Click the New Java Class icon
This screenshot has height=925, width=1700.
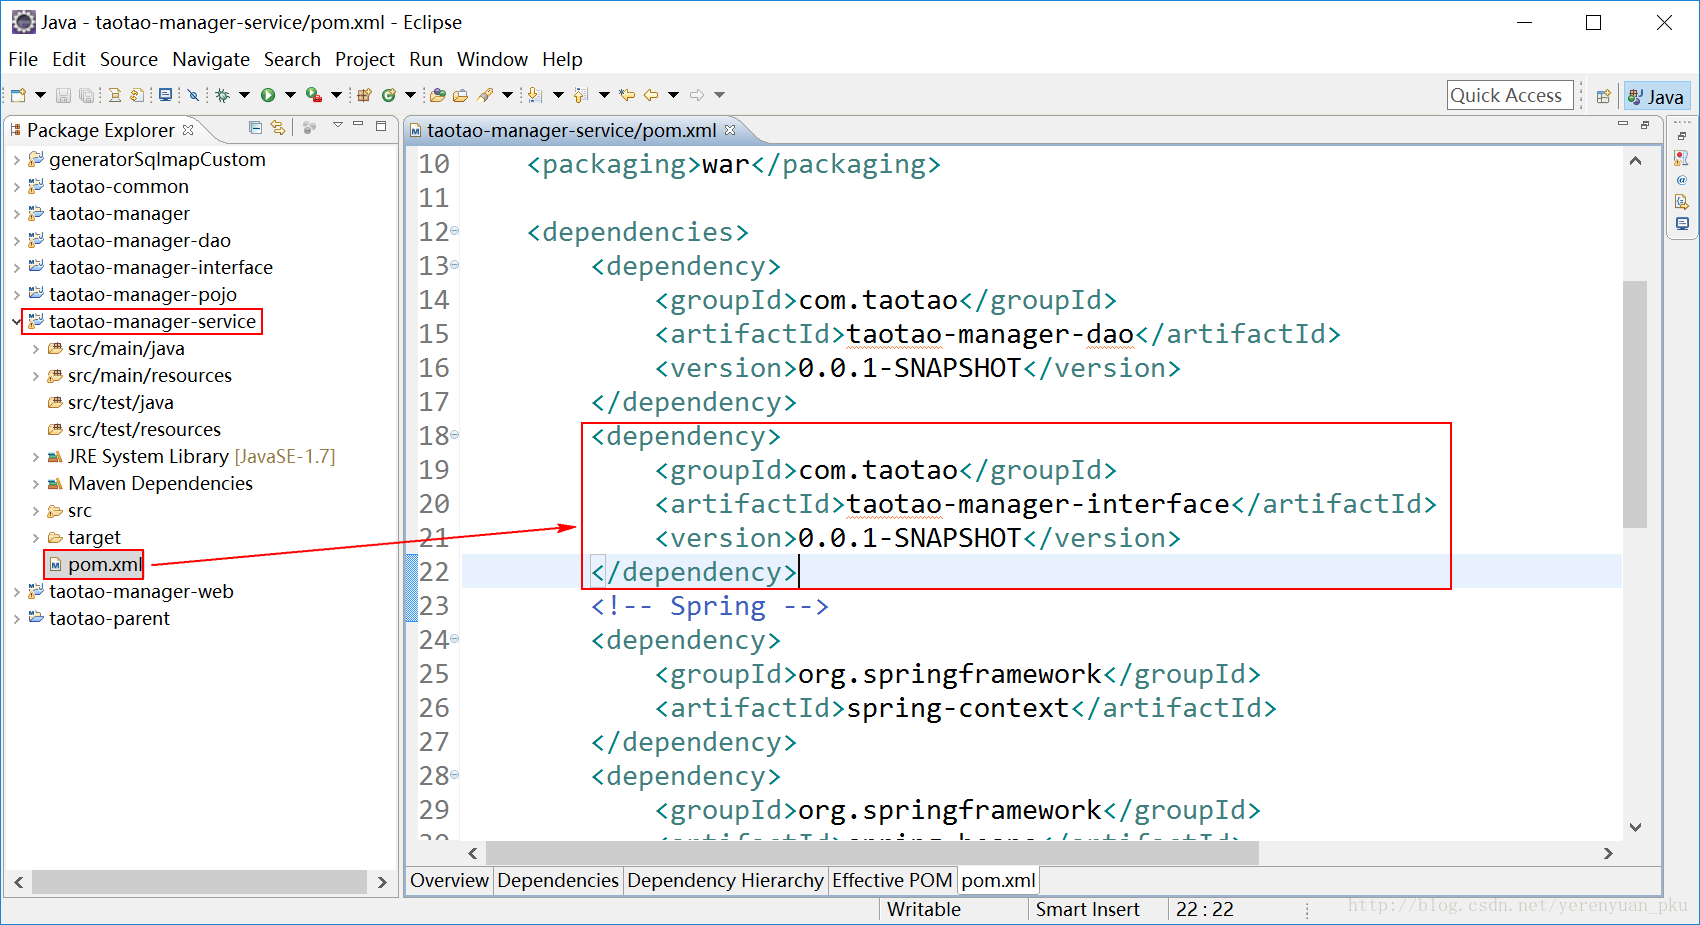[x=389, y=95]
